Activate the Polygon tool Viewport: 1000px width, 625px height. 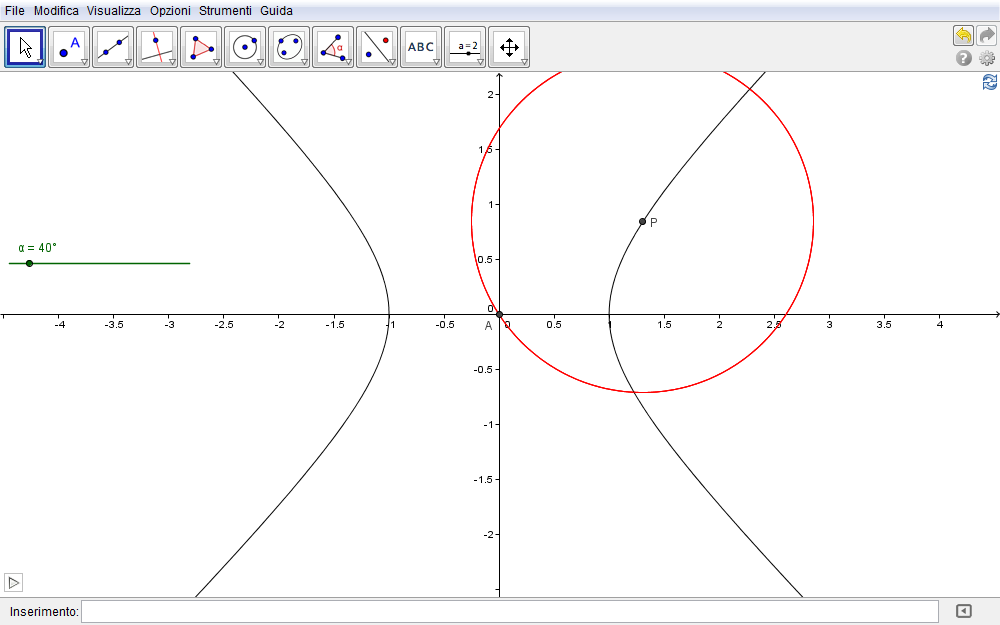click(x=201, y=47)
